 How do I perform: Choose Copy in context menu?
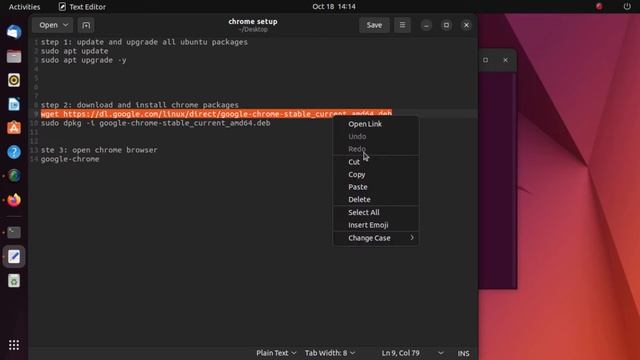[376, 174]
